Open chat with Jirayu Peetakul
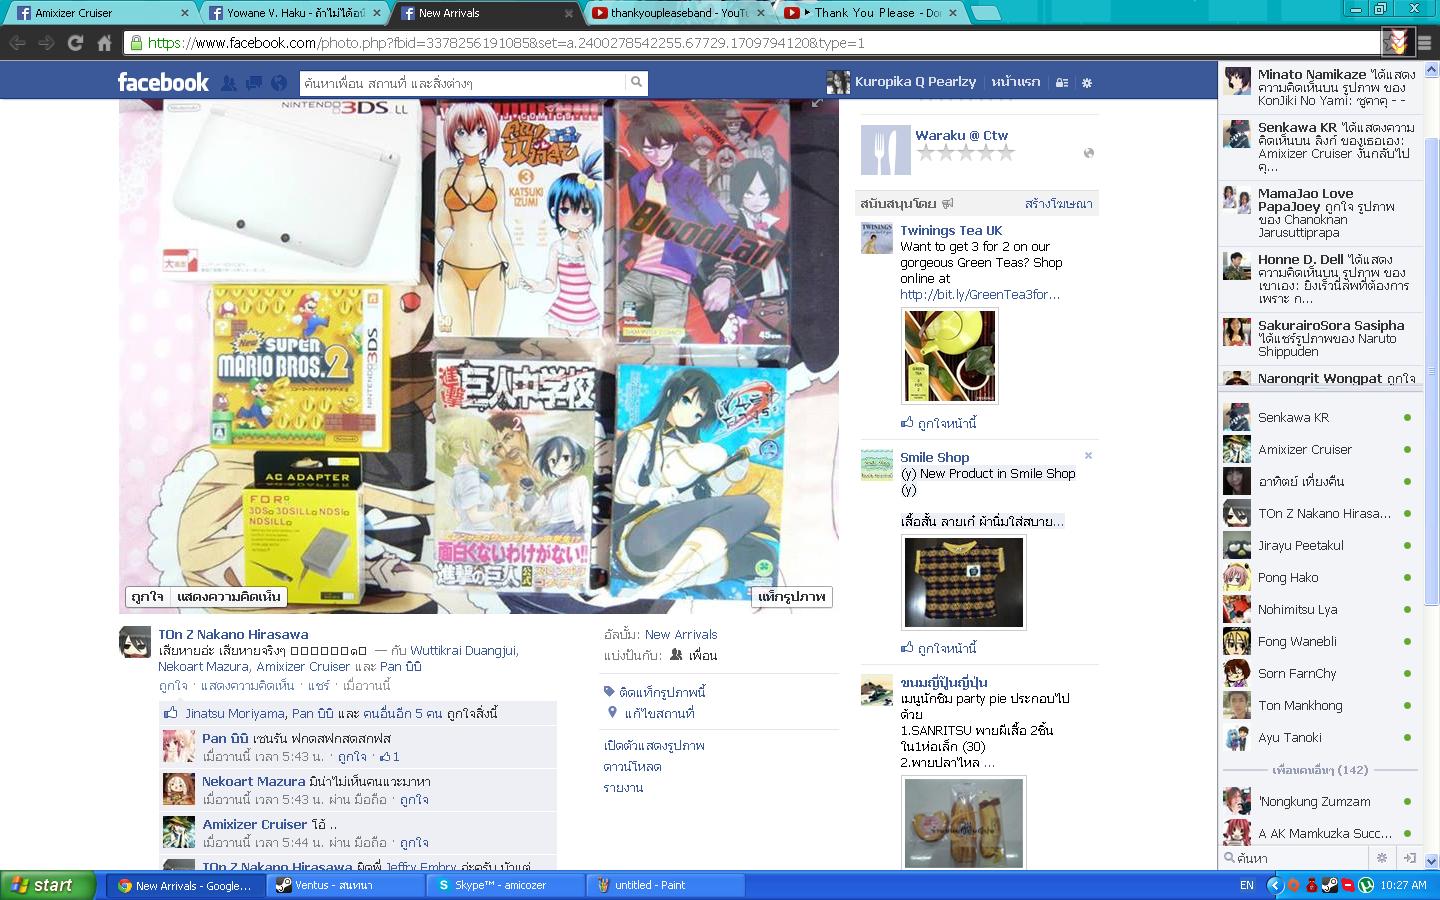This screenshot has height=900, width=1440. (1318, 545)
